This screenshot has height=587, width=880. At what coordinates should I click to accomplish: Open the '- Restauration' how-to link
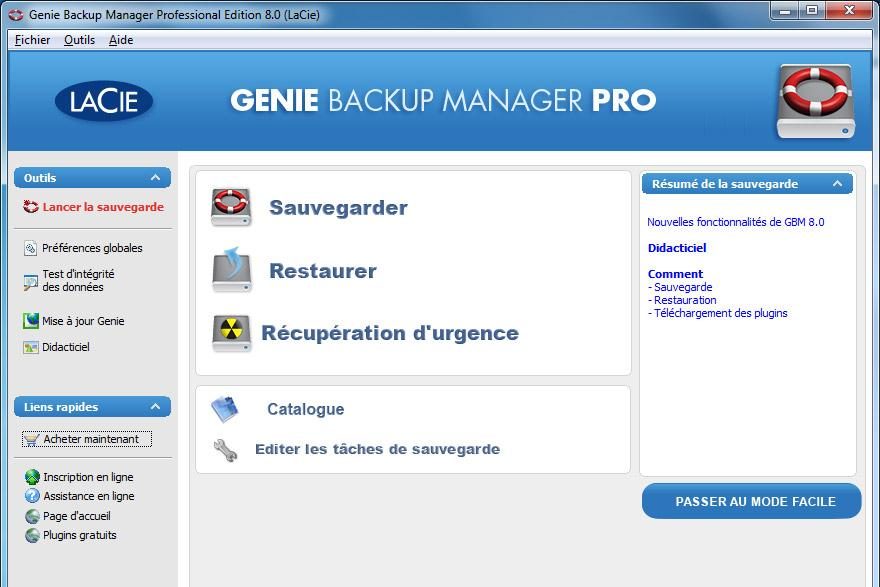point(682,300)
